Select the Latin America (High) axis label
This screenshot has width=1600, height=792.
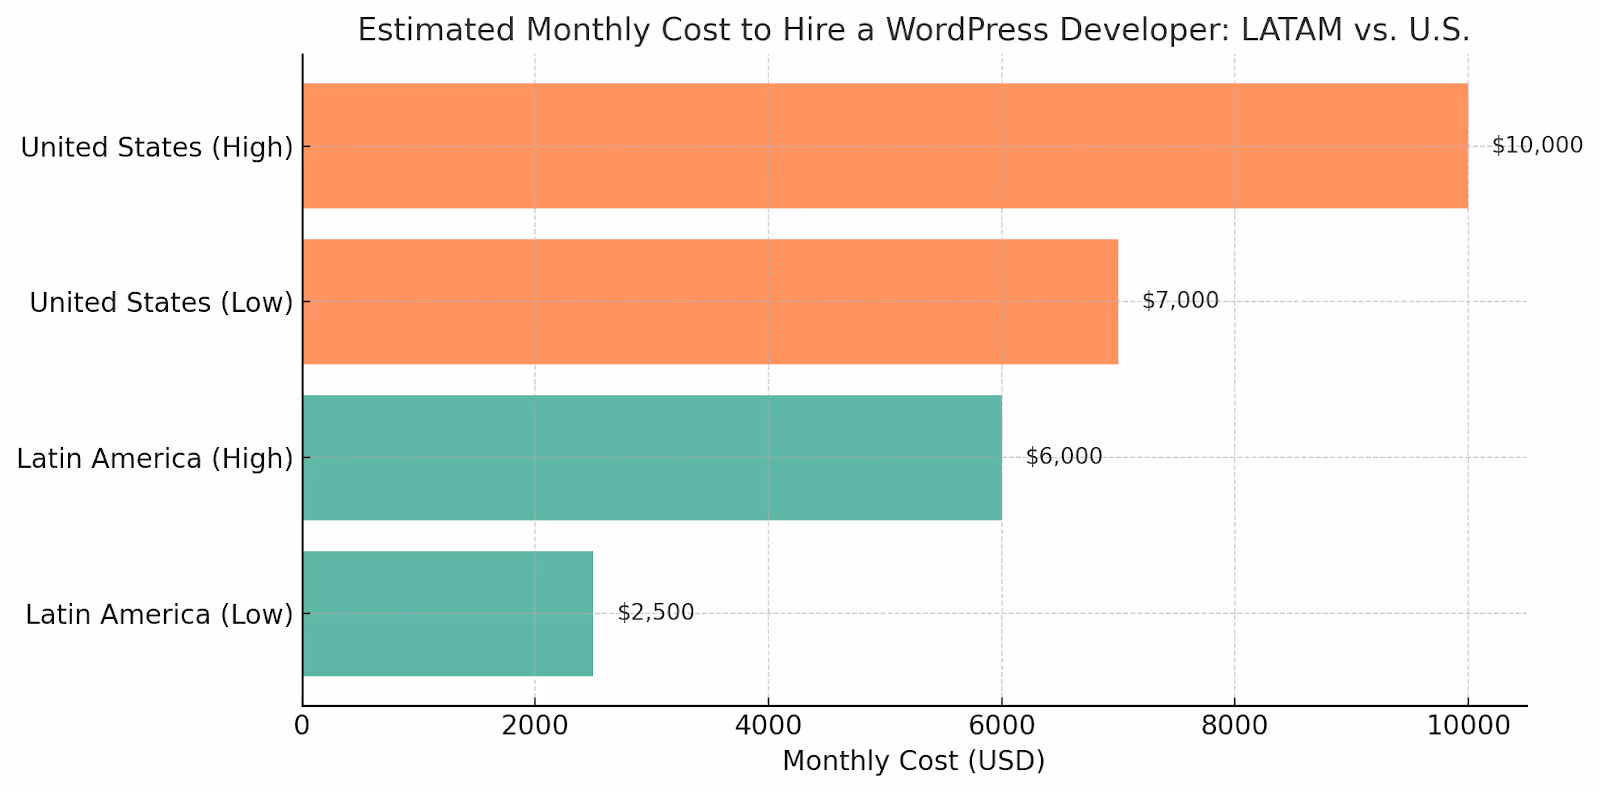[155, 458]
